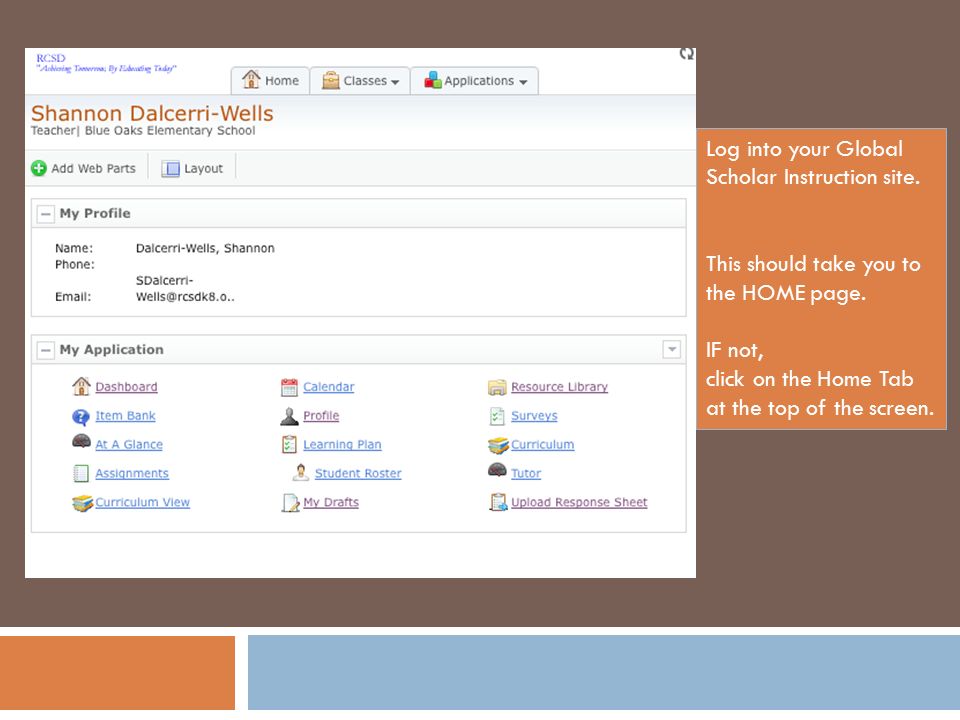The width and height of the screenshot is (960, 720).
Task: Open the Classes dropdown arrow
Action: [x=395, y=82]
